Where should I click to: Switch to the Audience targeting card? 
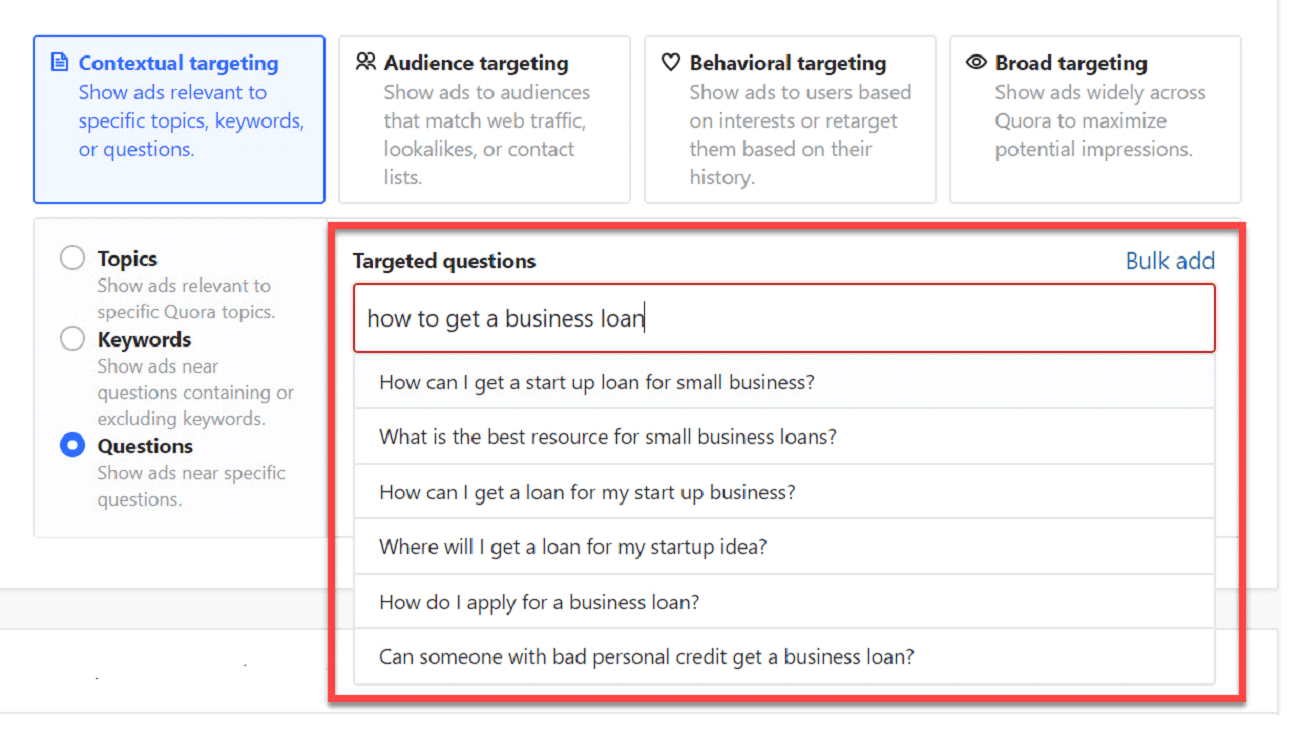(484, 120)
